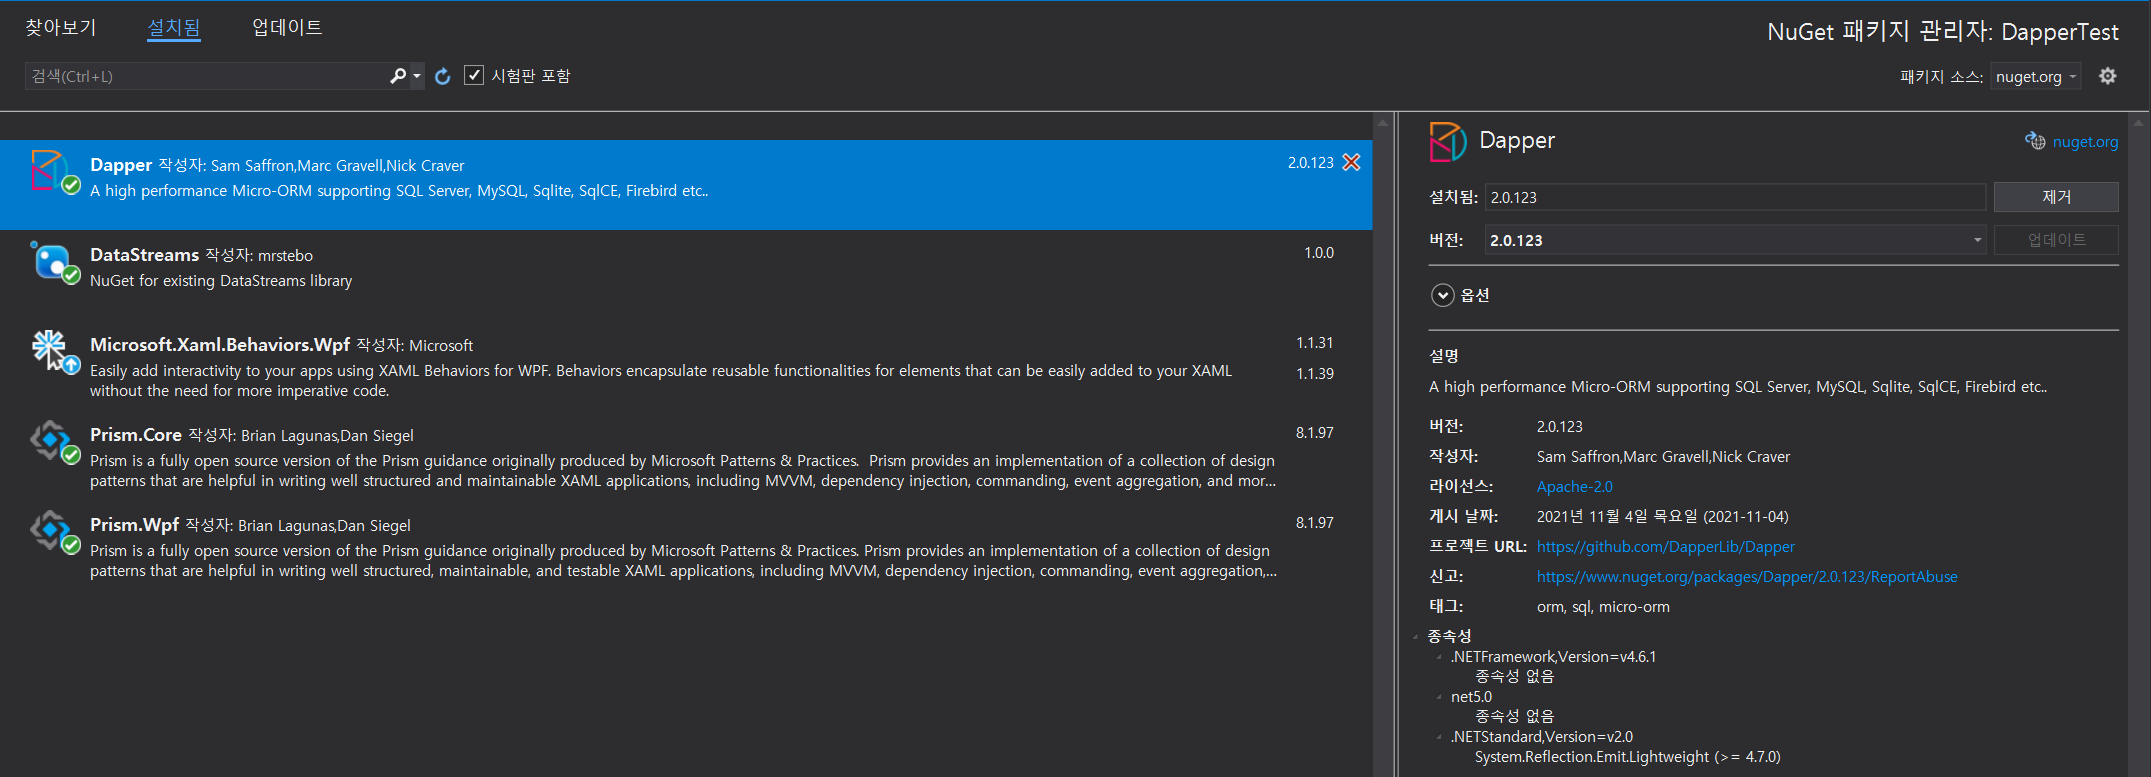Select the Dapper package row
2151x777 pixels.
(x=686, y=185)
